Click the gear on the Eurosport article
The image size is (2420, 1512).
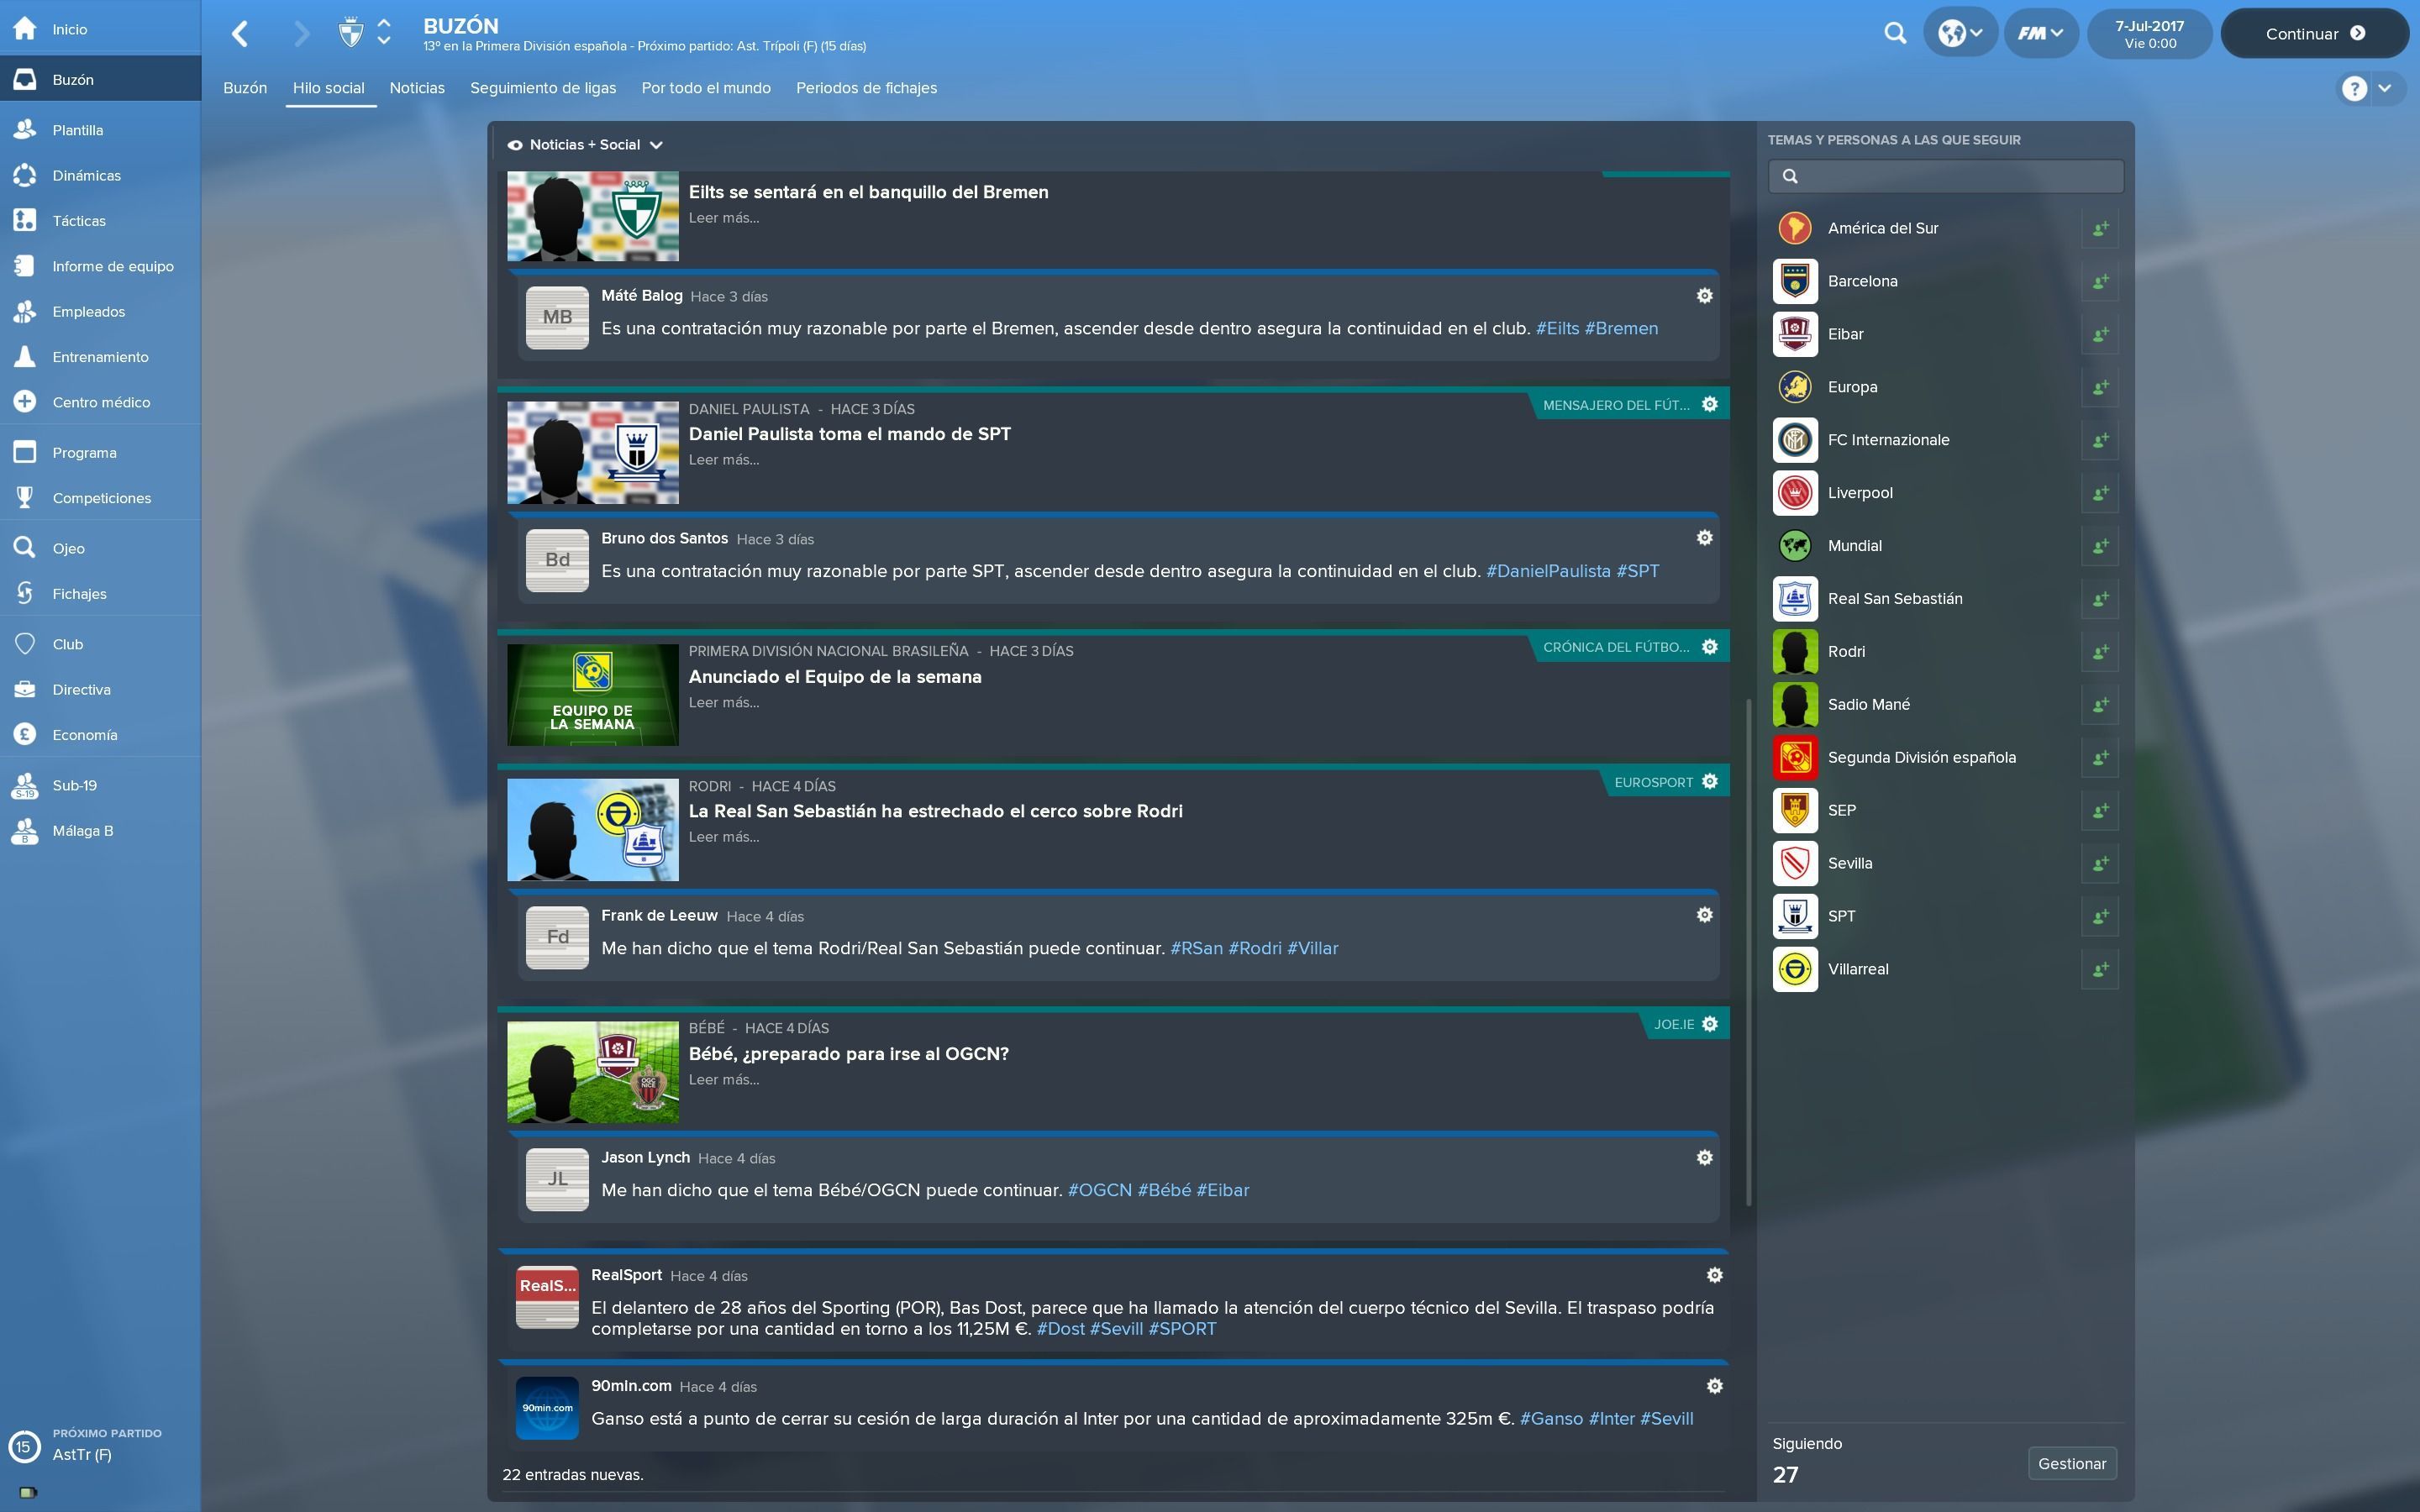click(x=1710, y=782)
